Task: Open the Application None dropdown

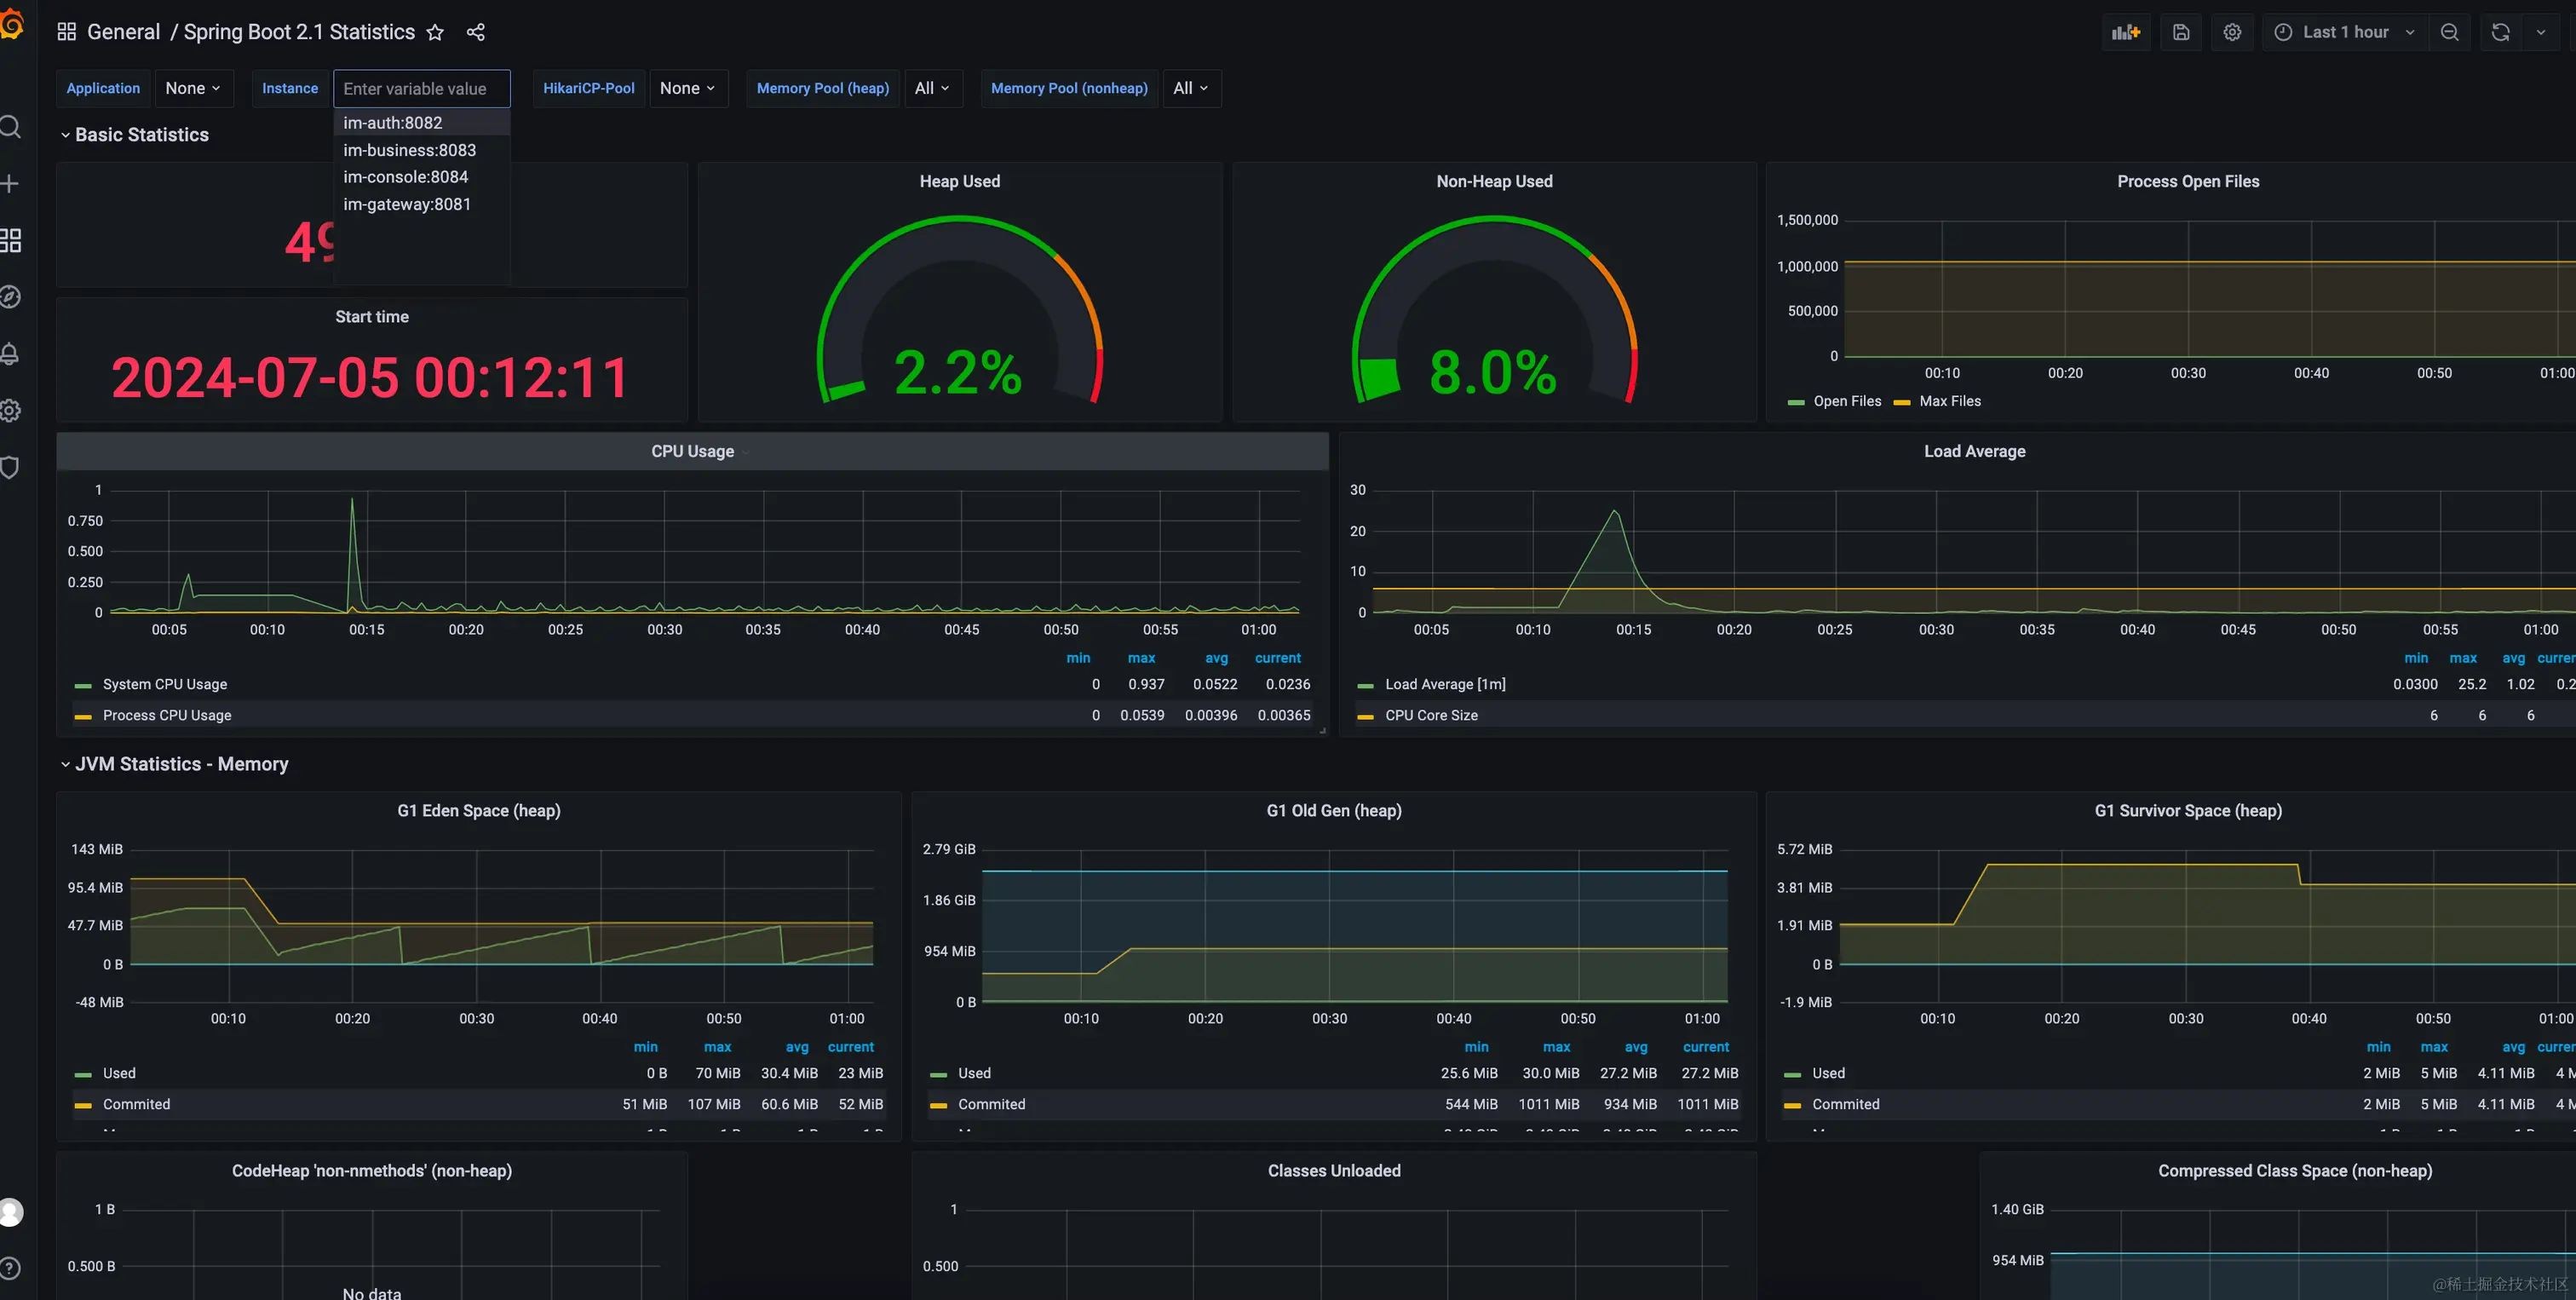Action: click(x=193, y=88)
